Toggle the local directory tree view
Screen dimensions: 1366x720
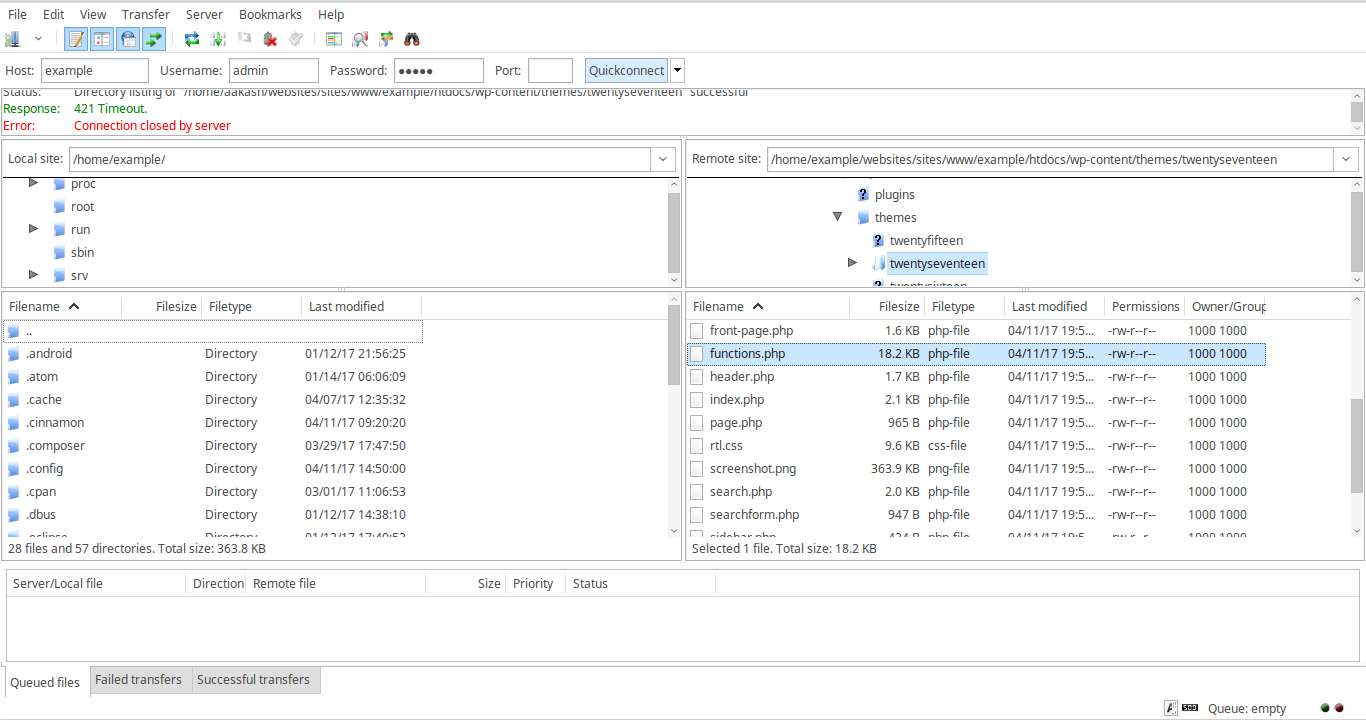(102, 38)
